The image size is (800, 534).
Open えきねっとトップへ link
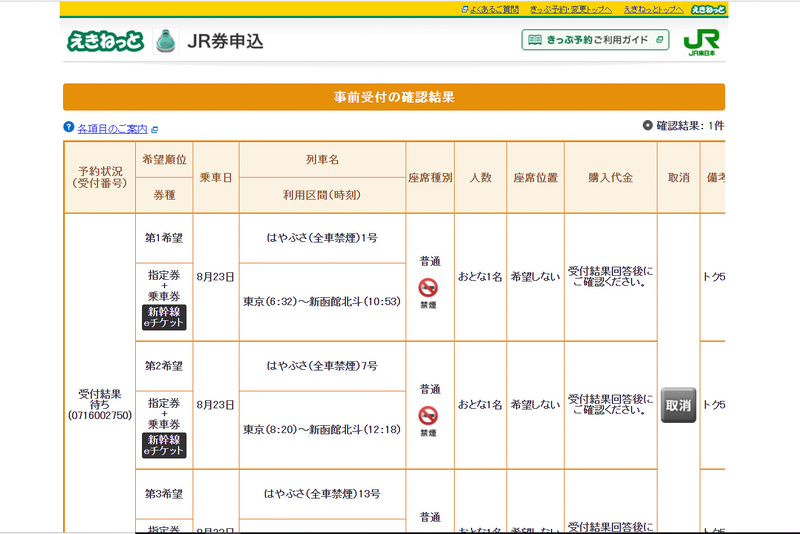[x=654, y=9]
